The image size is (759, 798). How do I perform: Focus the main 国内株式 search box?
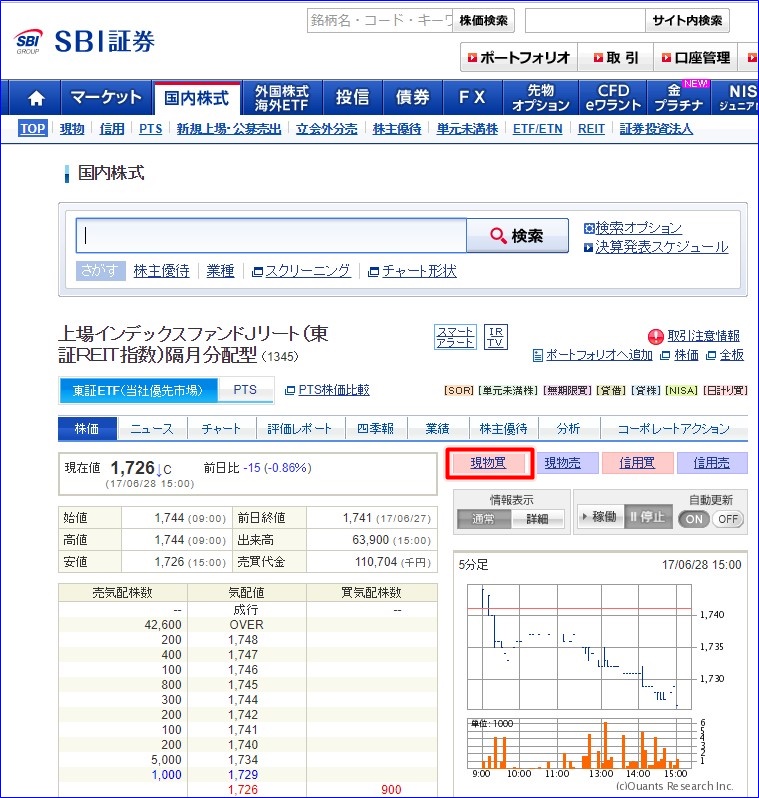coord(271,236)
